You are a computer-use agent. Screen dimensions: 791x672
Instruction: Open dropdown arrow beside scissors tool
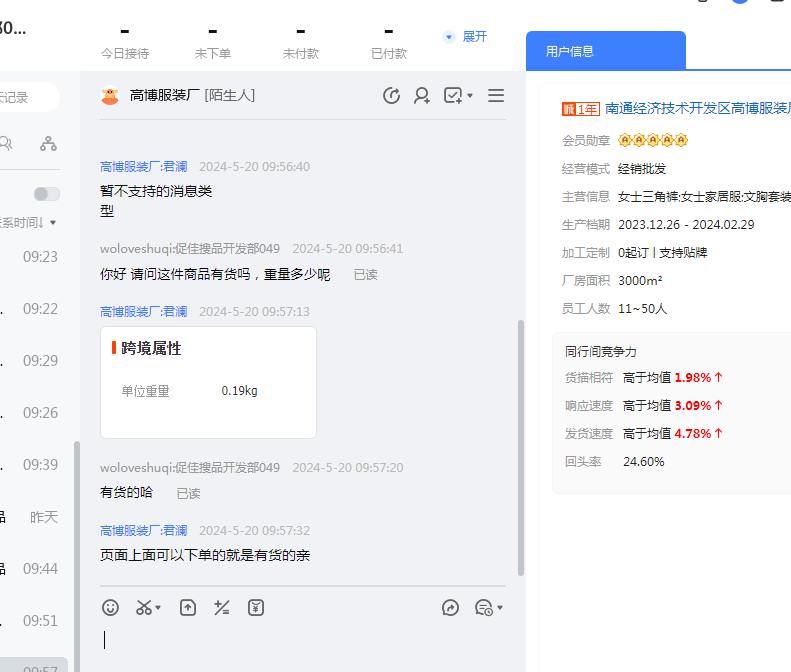point(159,608)
